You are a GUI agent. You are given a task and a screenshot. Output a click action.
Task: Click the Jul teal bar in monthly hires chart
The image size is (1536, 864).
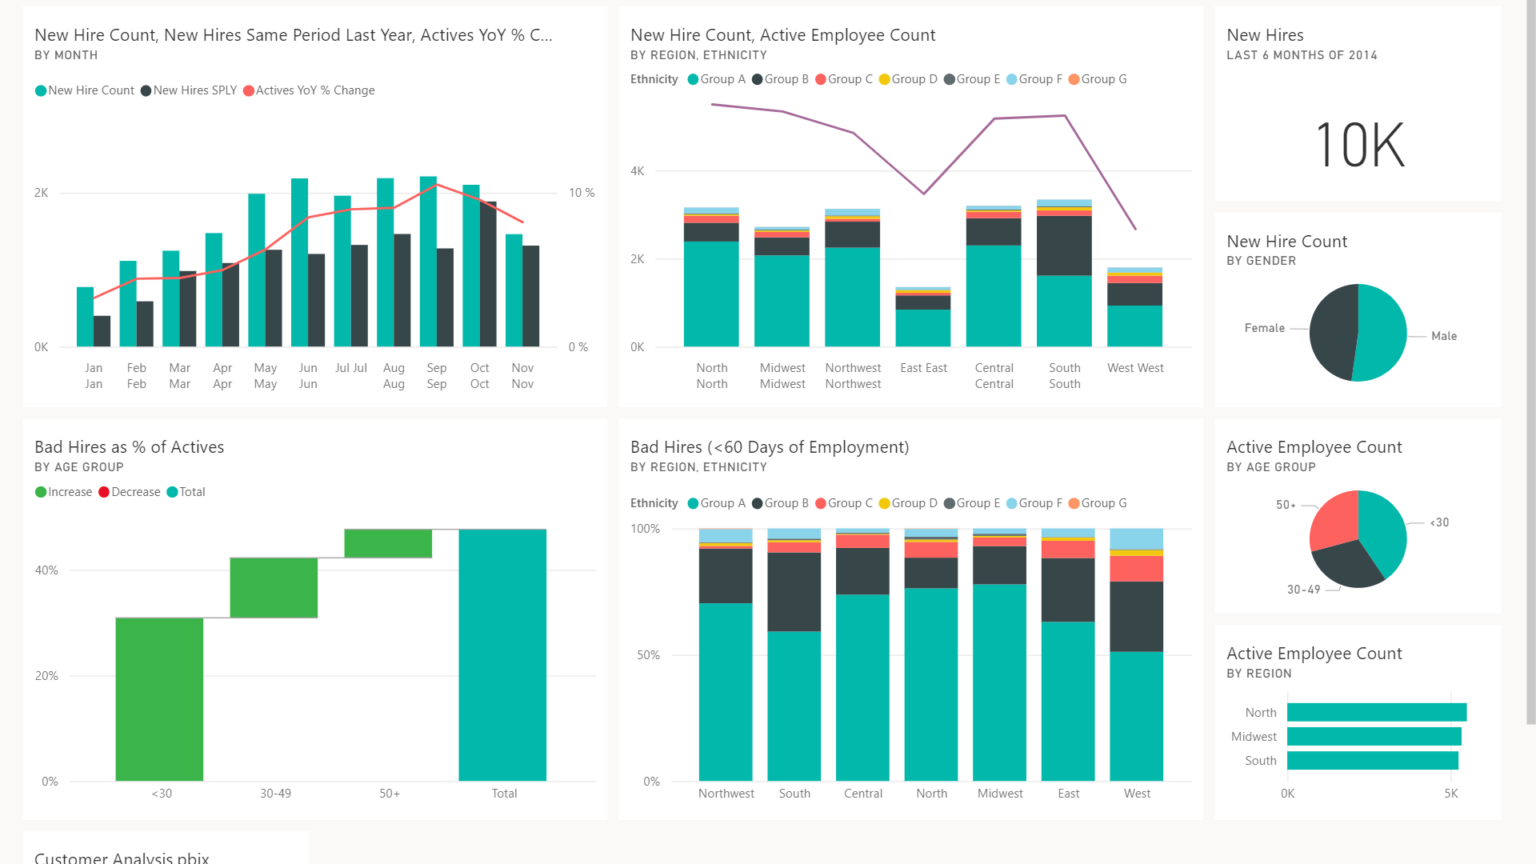(342, 271)
